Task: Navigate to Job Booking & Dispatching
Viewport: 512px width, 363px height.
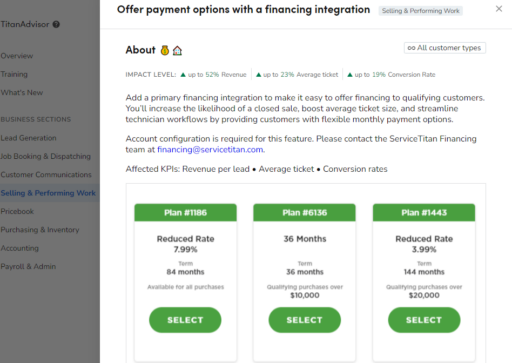Action: 46,156
